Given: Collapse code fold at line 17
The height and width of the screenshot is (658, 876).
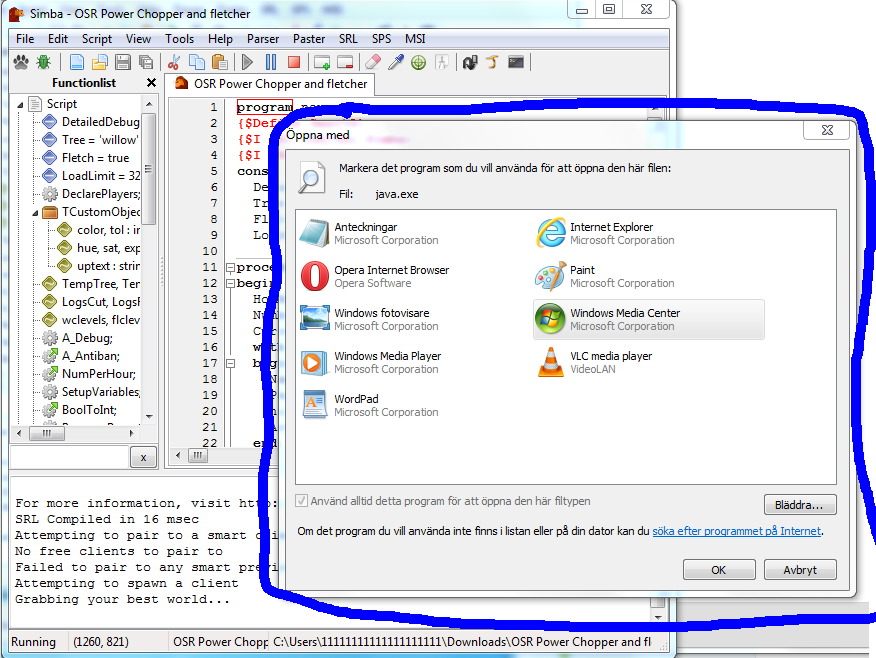Looking at the screenshot, I should pos(230,364).
